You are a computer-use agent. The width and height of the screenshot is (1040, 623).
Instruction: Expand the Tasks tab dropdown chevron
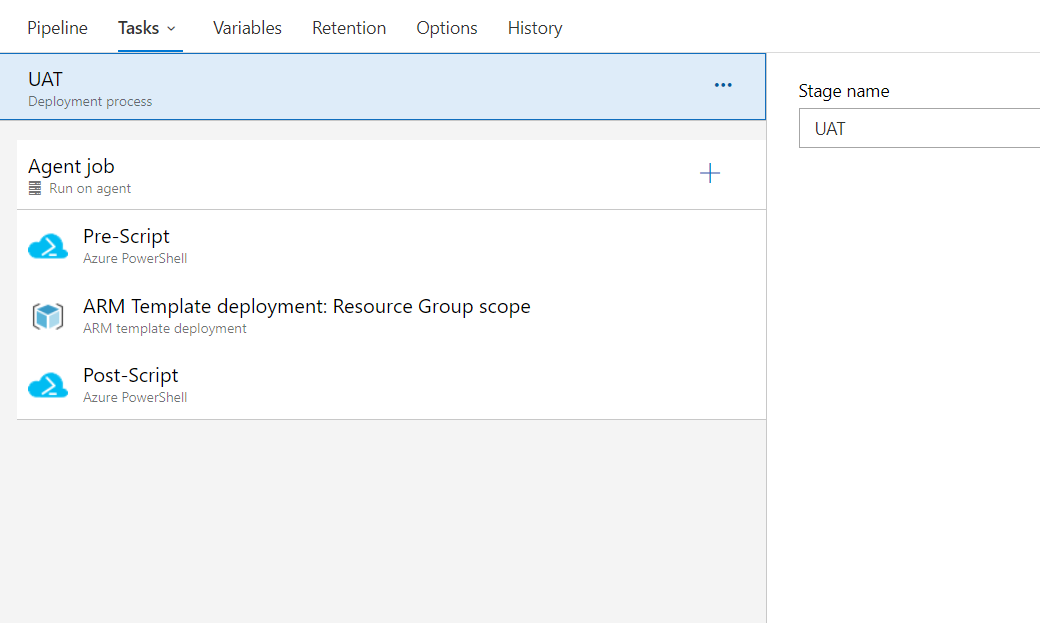click(x=171, y=29)
